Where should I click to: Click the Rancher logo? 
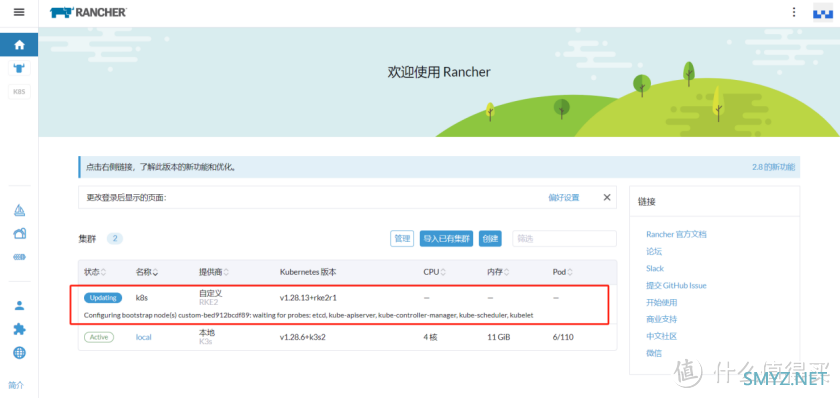[88, 12]
